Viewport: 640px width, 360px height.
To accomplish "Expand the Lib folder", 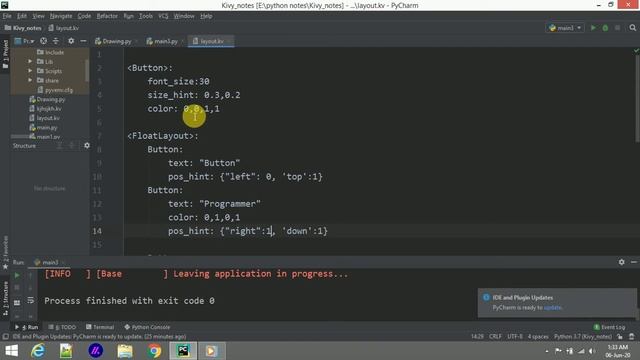I will coord(30,62).
